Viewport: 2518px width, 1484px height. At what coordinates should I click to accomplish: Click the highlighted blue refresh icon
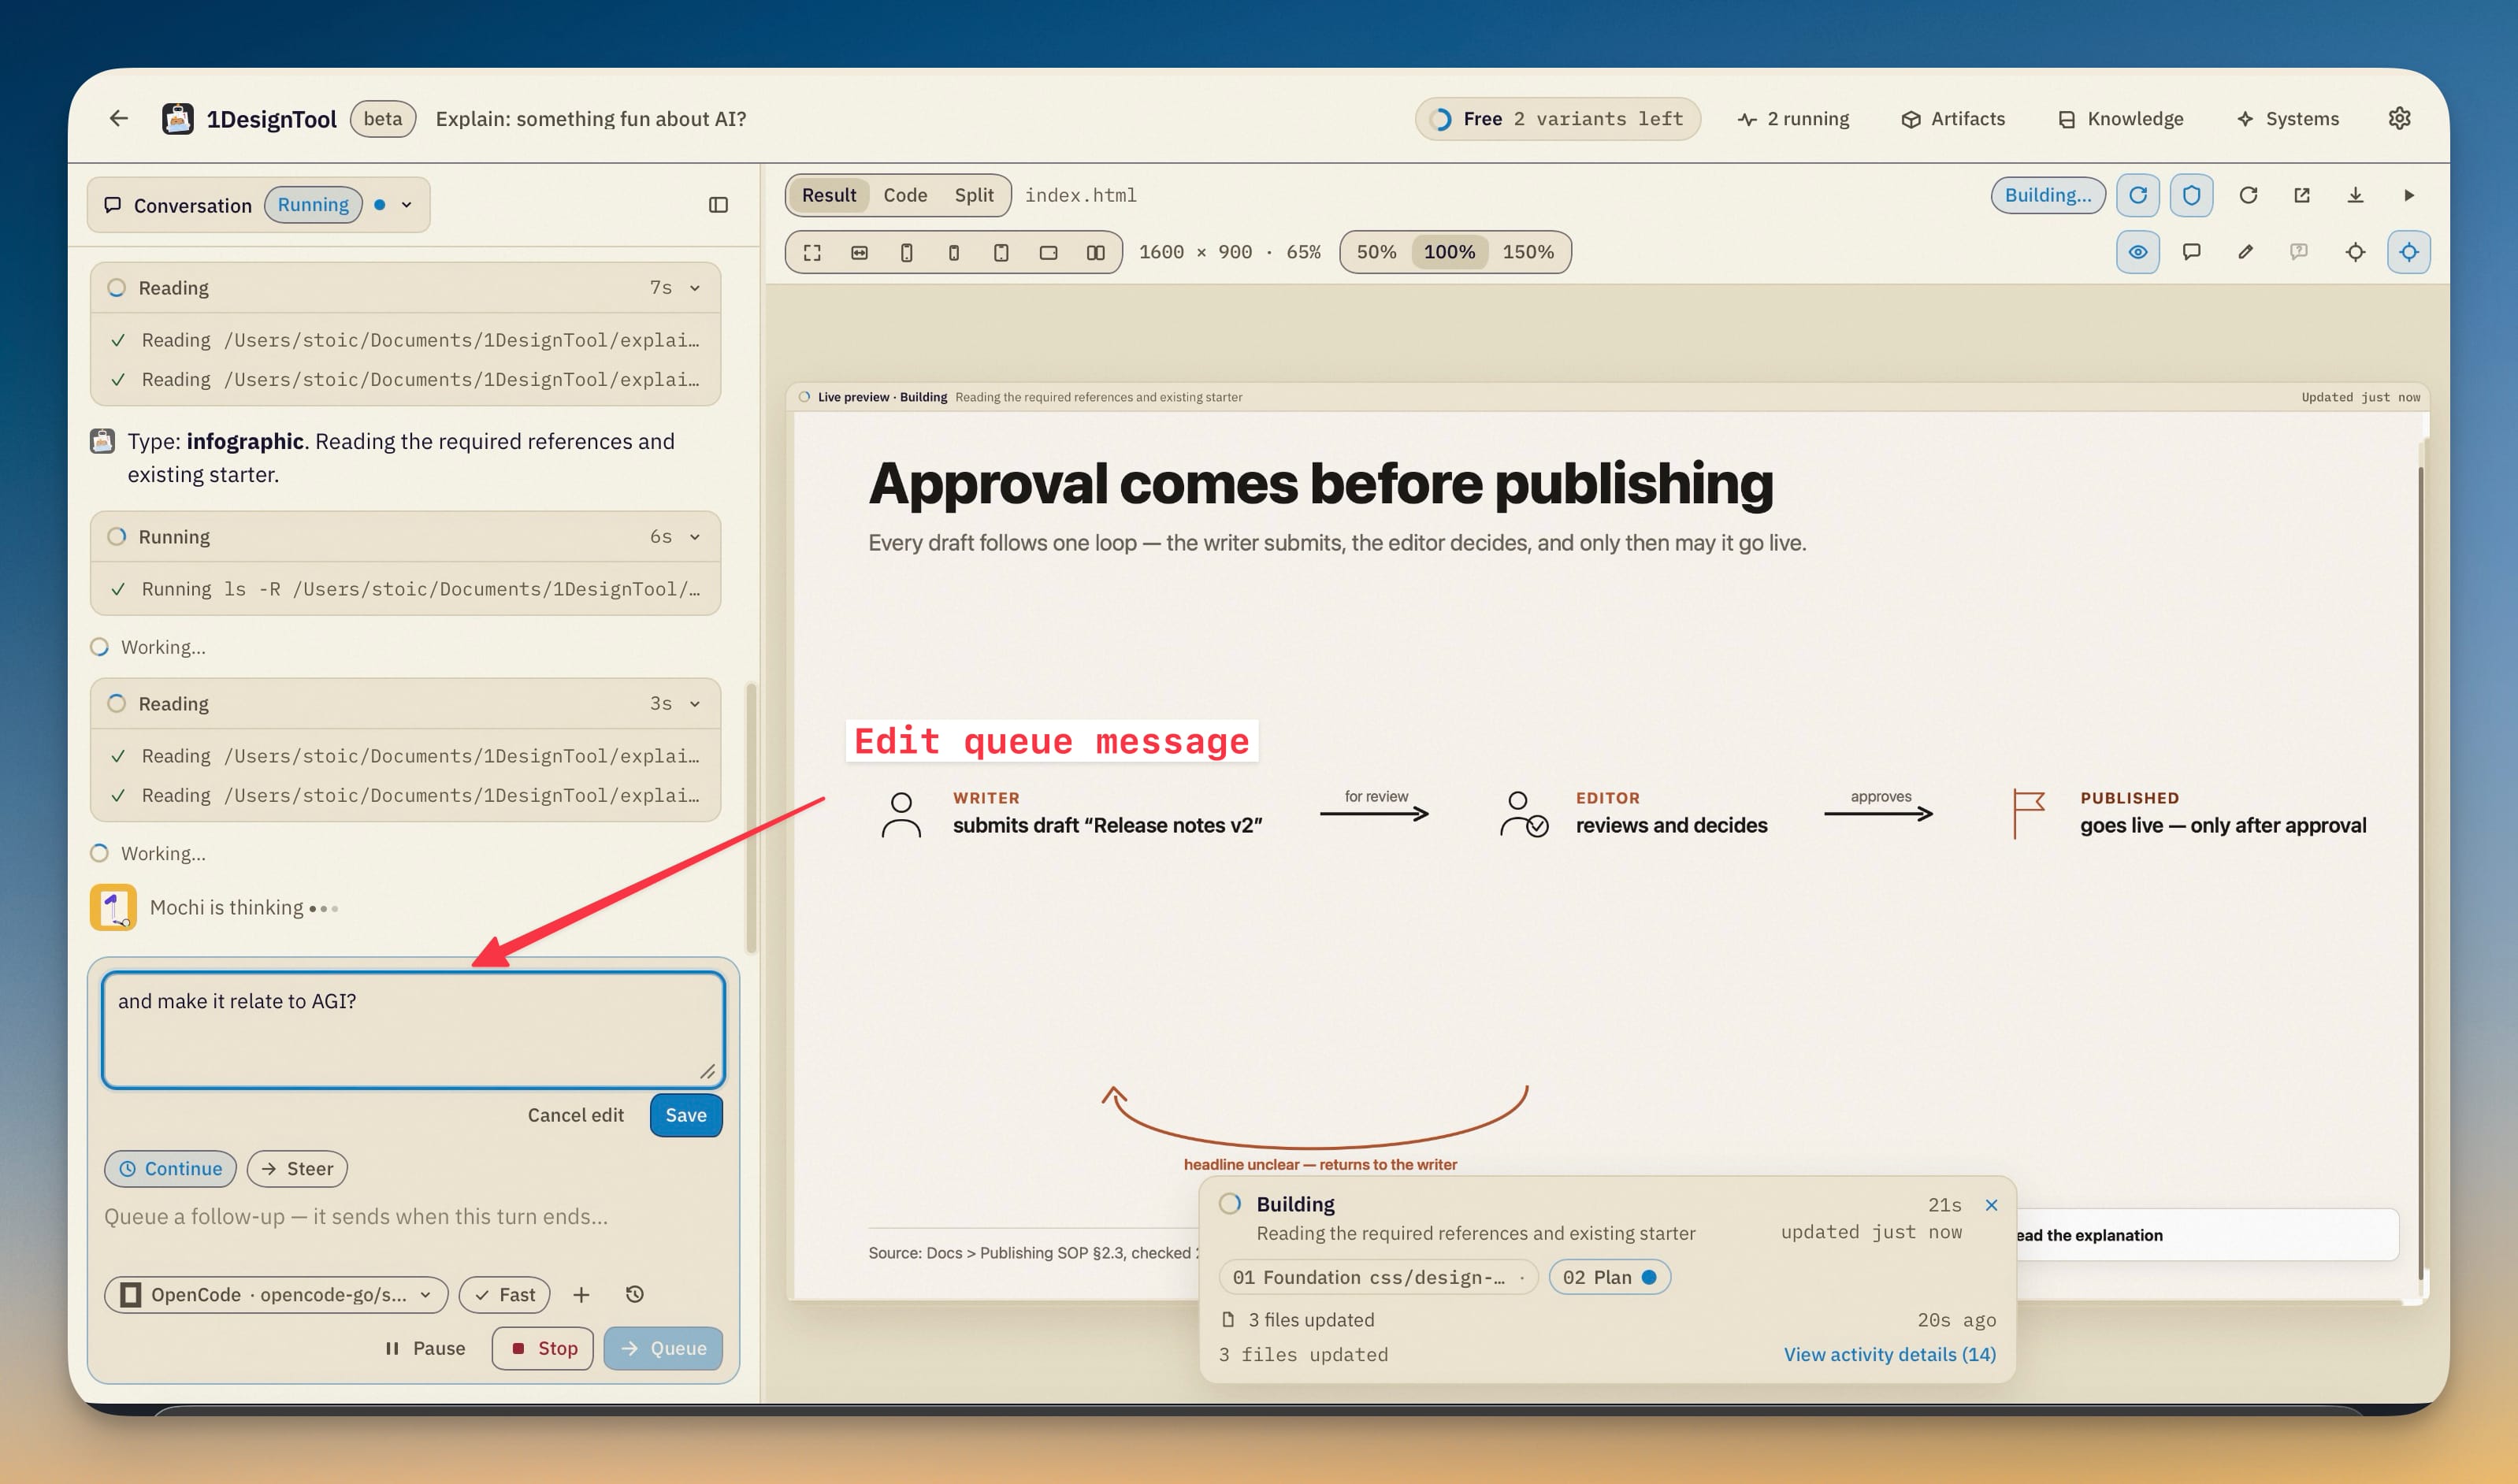(2137, 195)
